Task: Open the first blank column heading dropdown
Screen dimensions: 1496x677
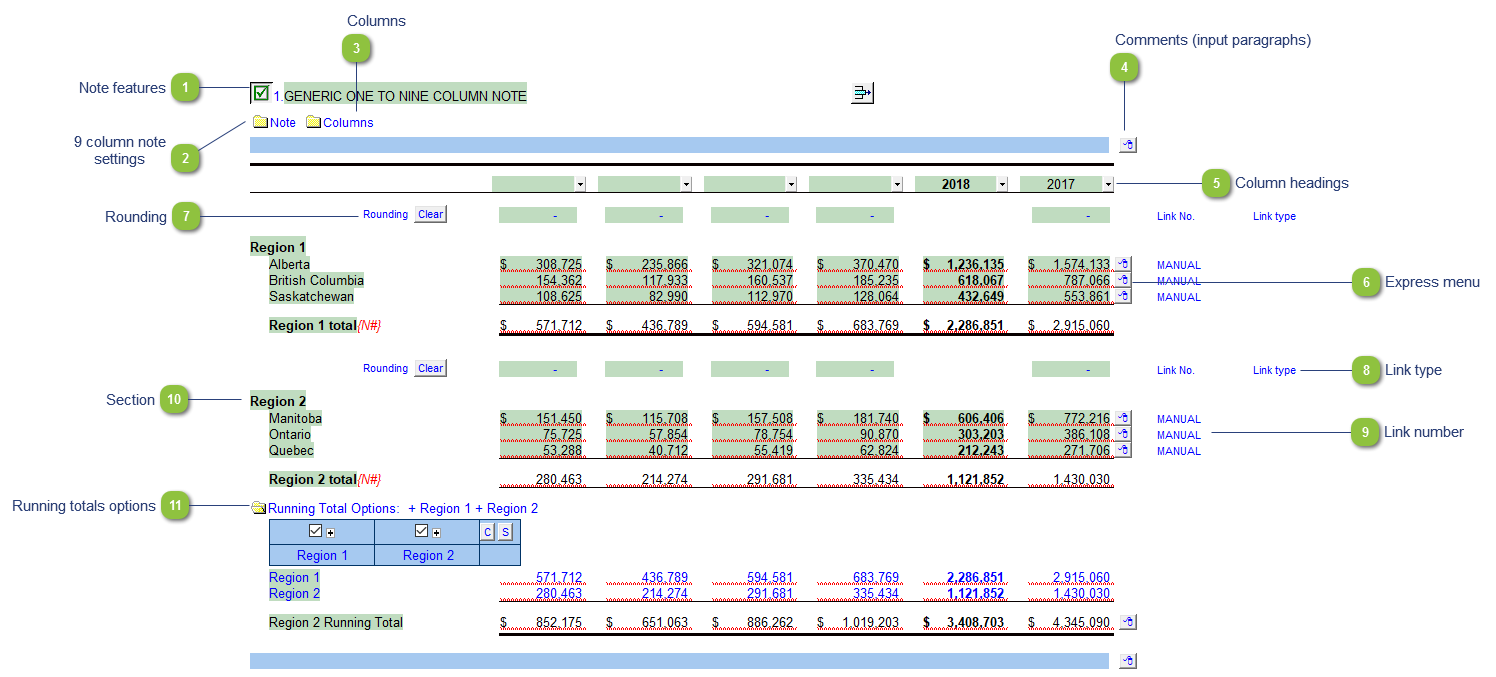Action: tap(580, 184)
